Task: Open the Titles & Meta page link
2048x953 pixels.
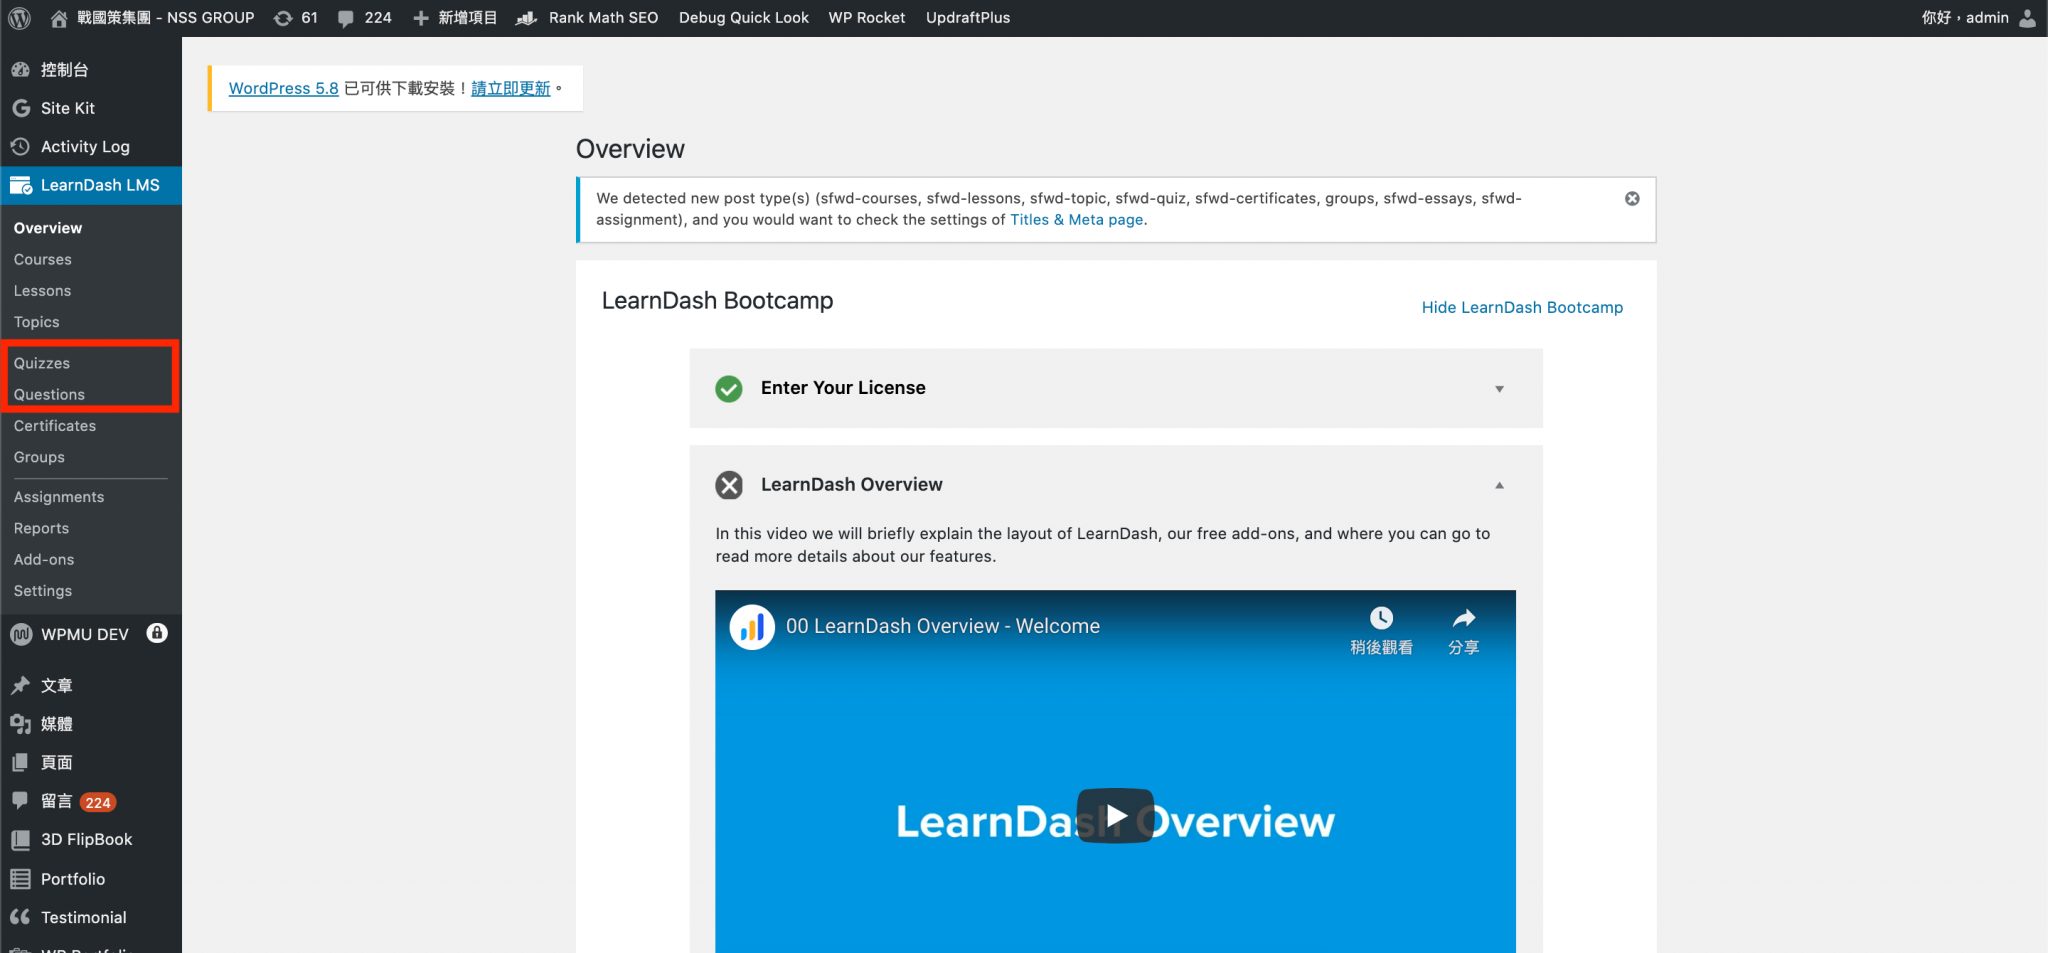Action: pyautogui.click(x=1076, y=220)
